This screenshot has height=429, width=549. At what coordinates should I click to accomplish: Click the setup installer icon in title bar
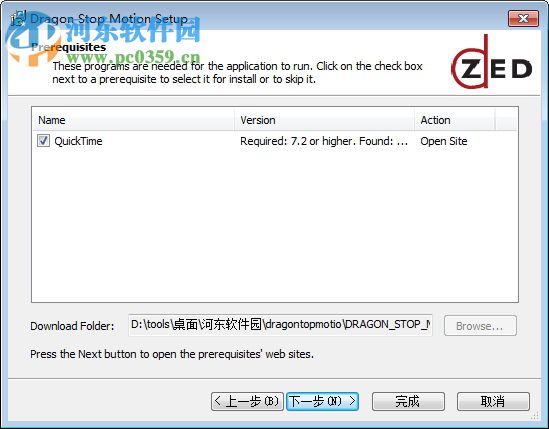point(18,18)
